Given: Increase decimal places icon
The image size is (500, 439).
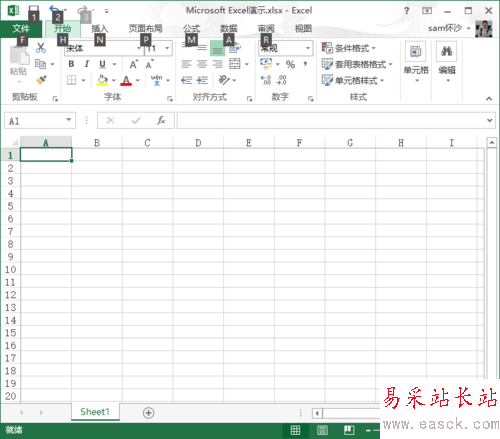Looking at the screenshot, I should coord(266,80).
